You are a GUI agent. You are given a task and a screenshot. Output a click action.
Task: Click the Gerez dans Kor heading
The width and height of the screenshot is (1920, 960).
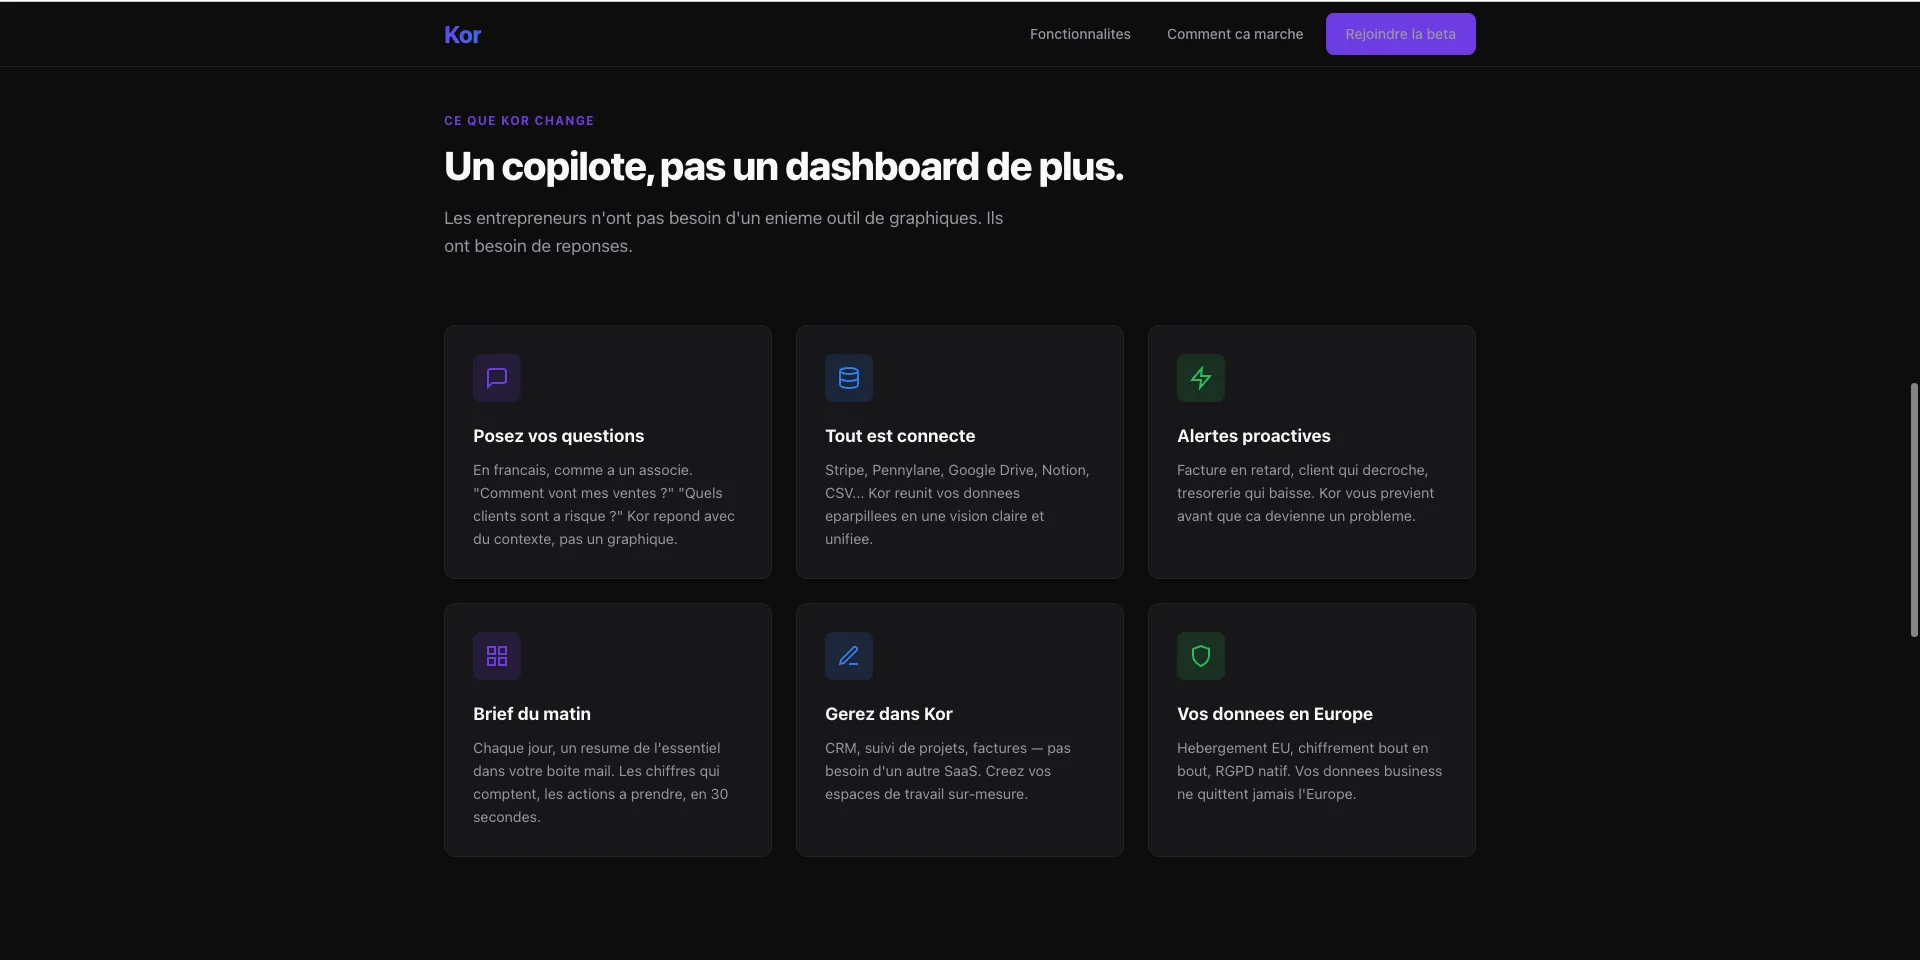888,714
